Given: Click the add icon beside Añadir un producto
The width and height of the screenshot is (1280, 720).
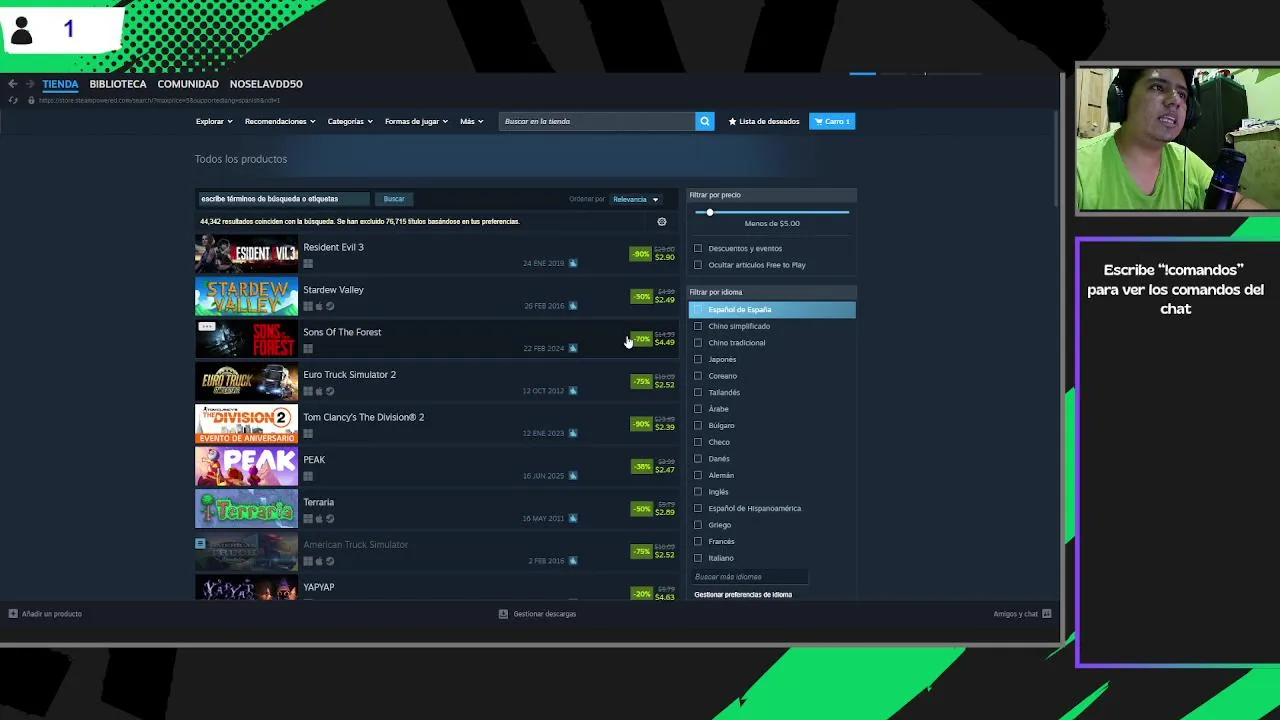Looking at the screenshot, I should click(13, 614).
